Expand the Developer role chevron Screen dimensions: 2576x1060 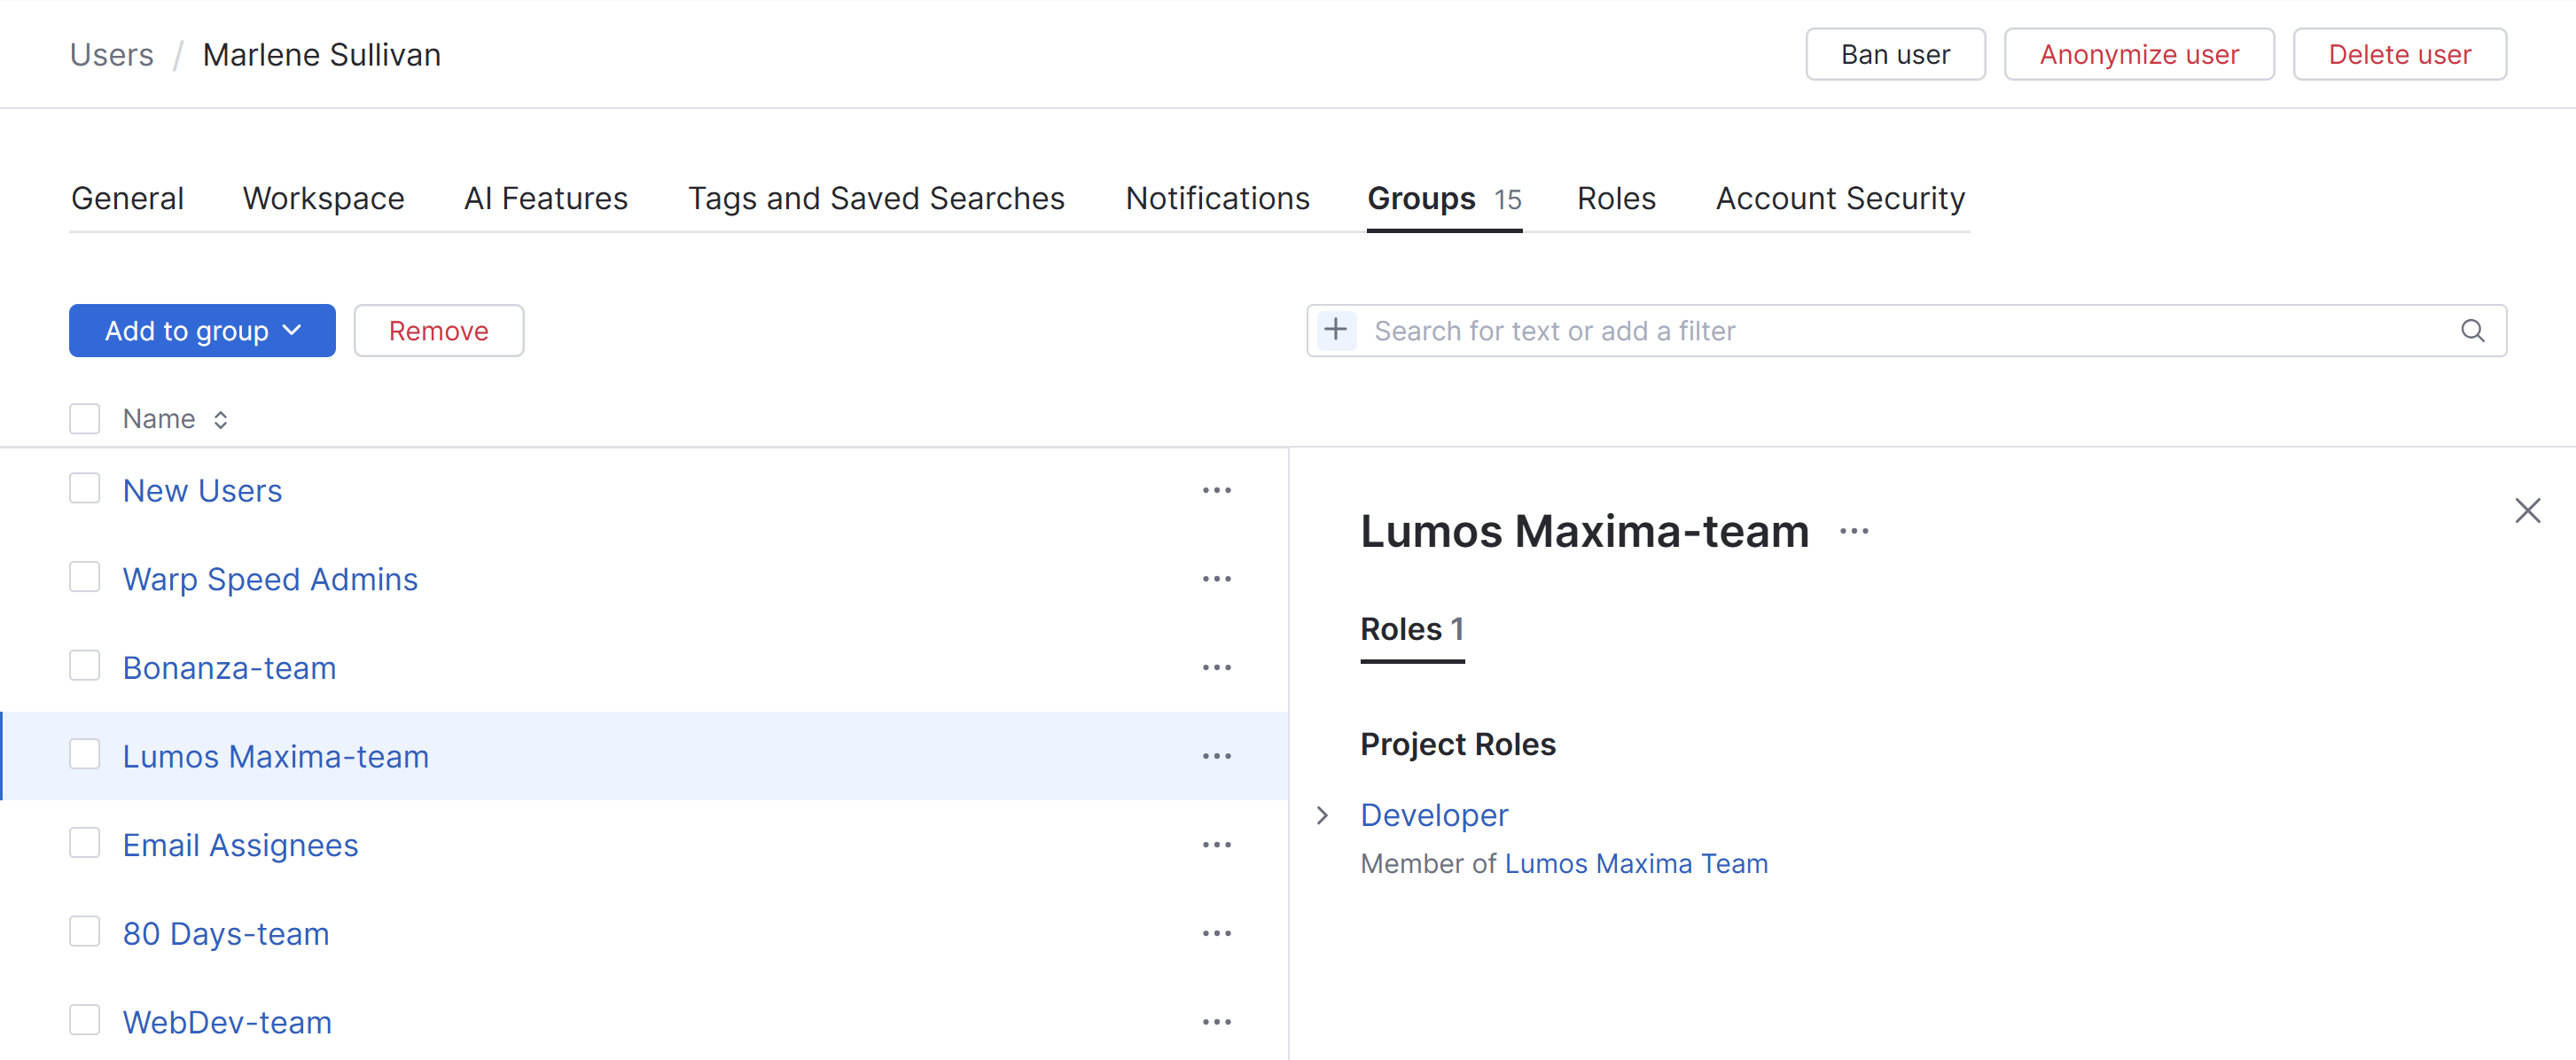point(1322,815)
